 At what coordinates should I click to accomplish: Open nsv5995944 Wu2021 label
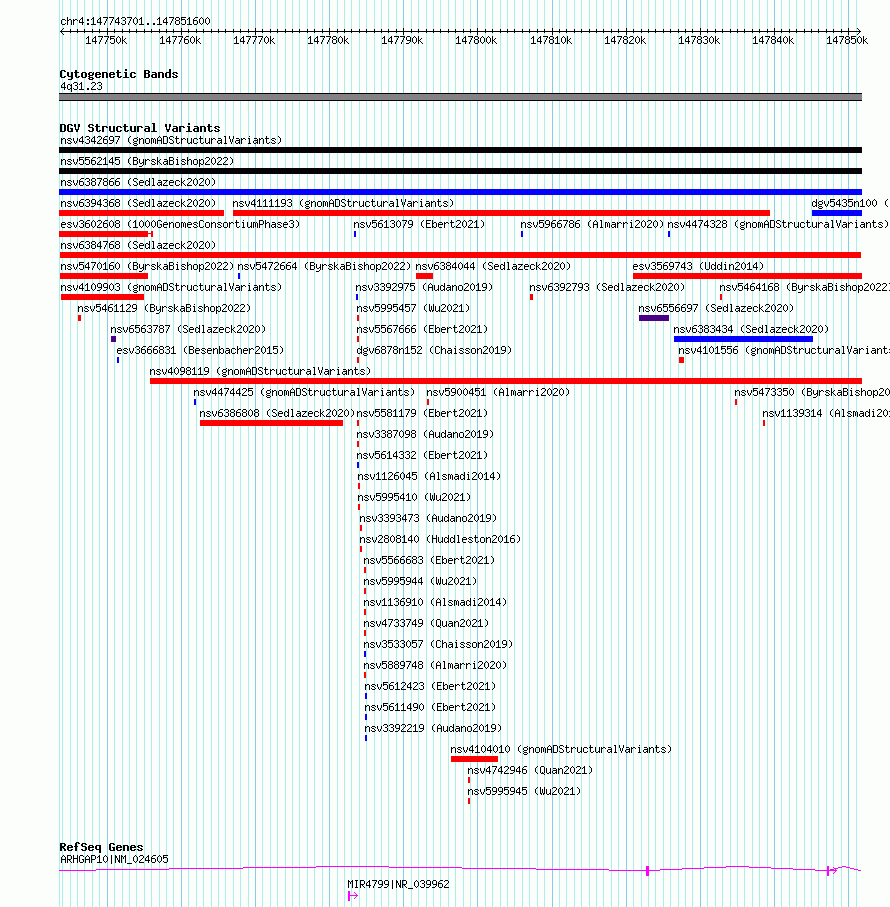click(420, 581)
